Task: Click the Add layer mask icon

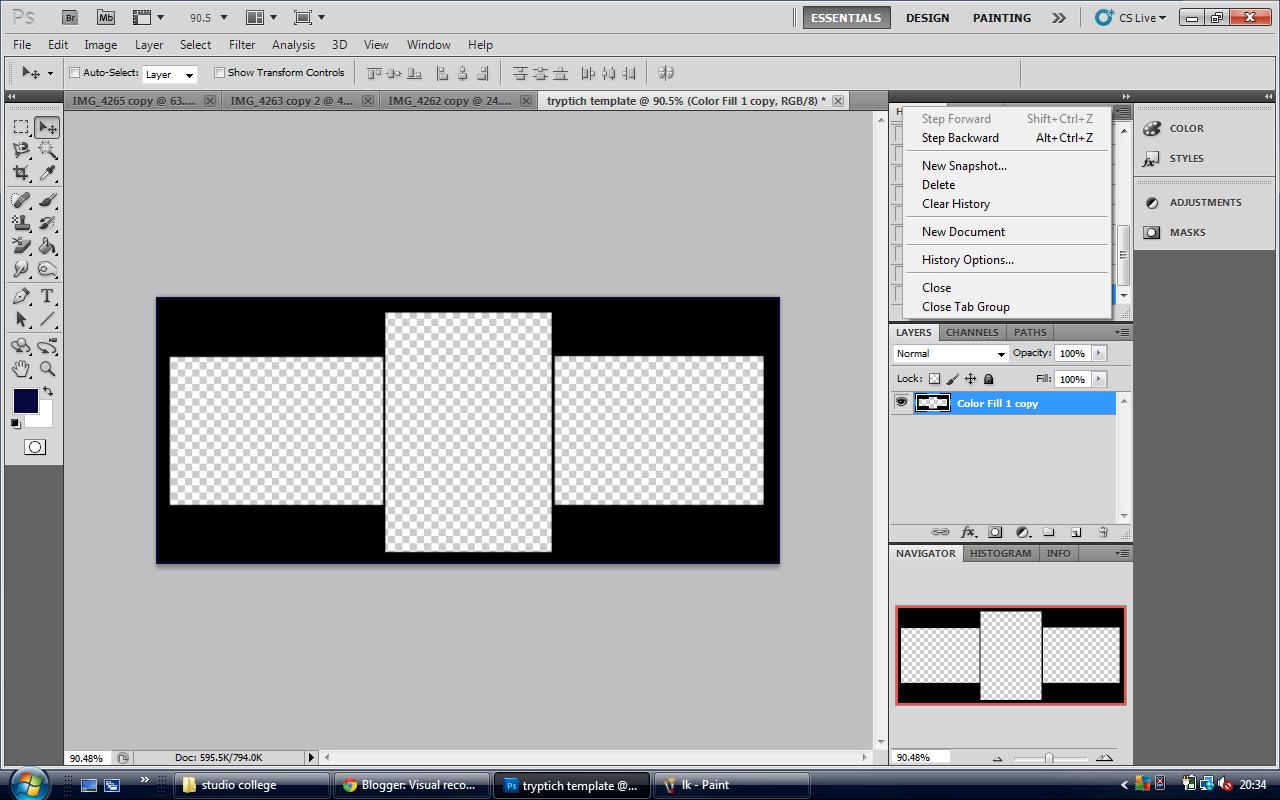Action: point(995,532)
